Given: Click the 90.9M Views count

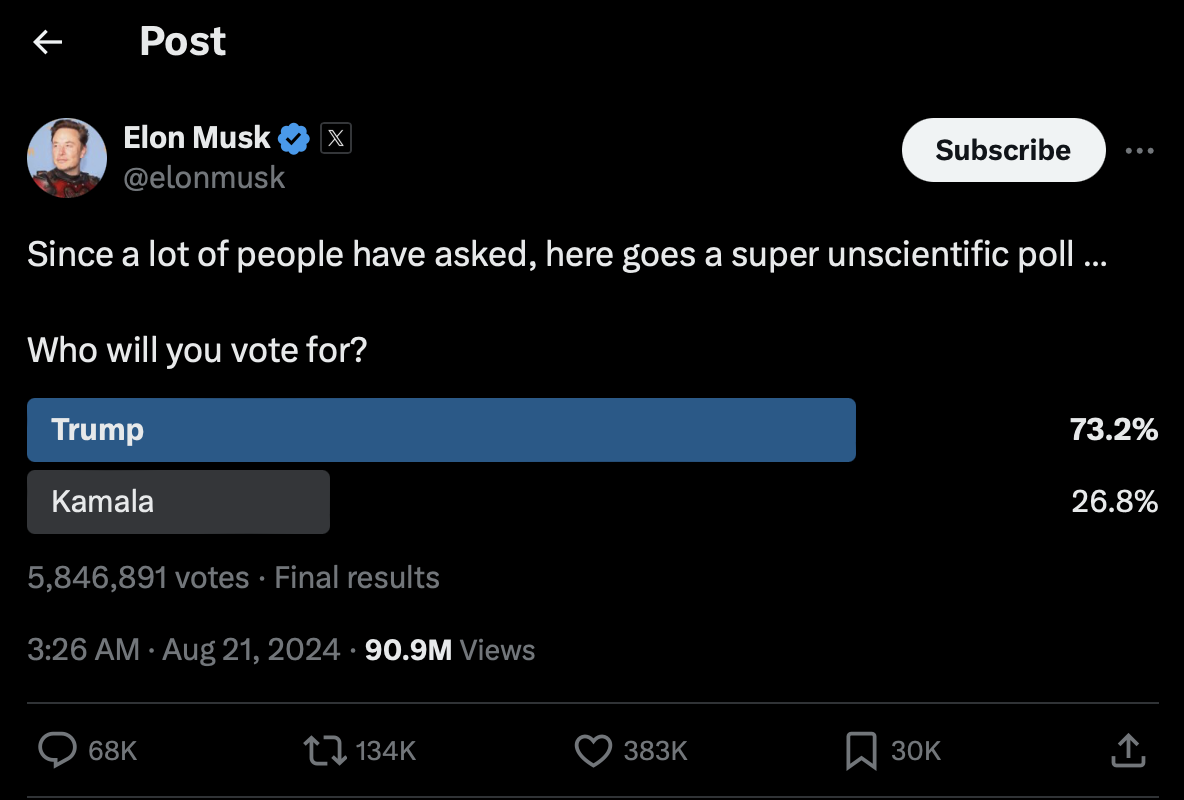Looking at the screenshot, I should 450,650.
